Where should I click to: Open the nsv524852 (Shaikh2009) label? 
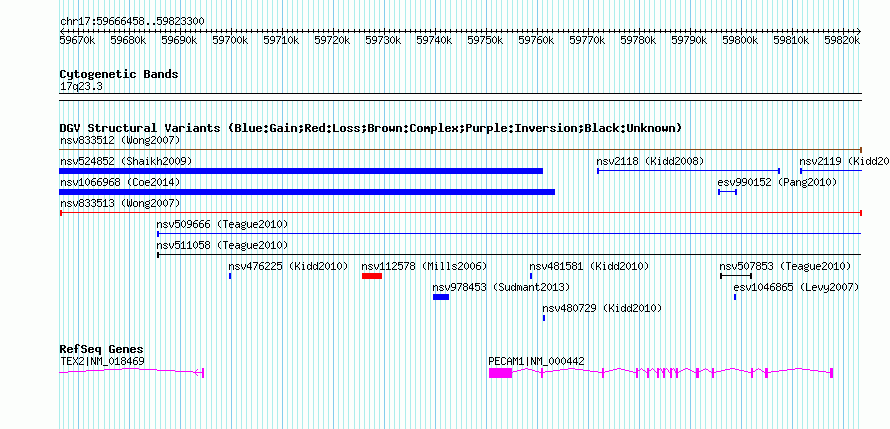tap(126, 161)
